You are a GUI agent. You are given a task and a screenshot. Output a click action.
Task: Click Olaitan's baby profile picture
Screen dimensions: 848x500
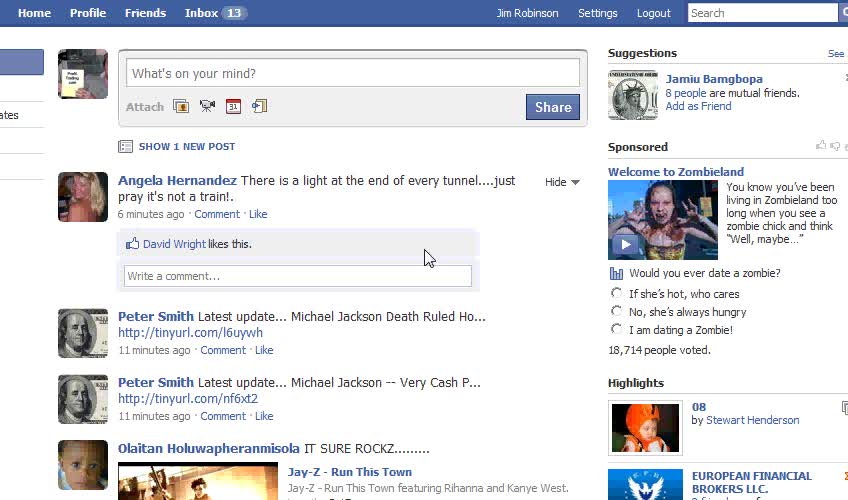(x=83, y=465)
